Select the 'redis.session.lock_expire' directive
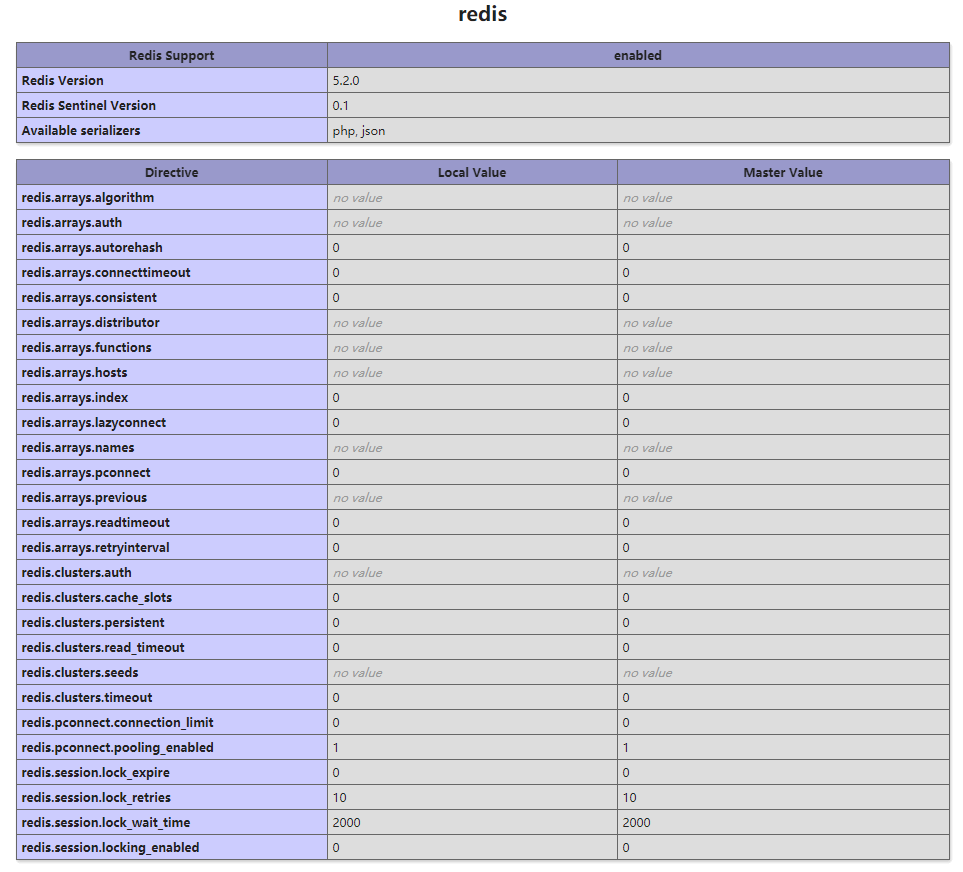Screen dimensions: 963x872 pyautogui.click(x=95, y=773)
